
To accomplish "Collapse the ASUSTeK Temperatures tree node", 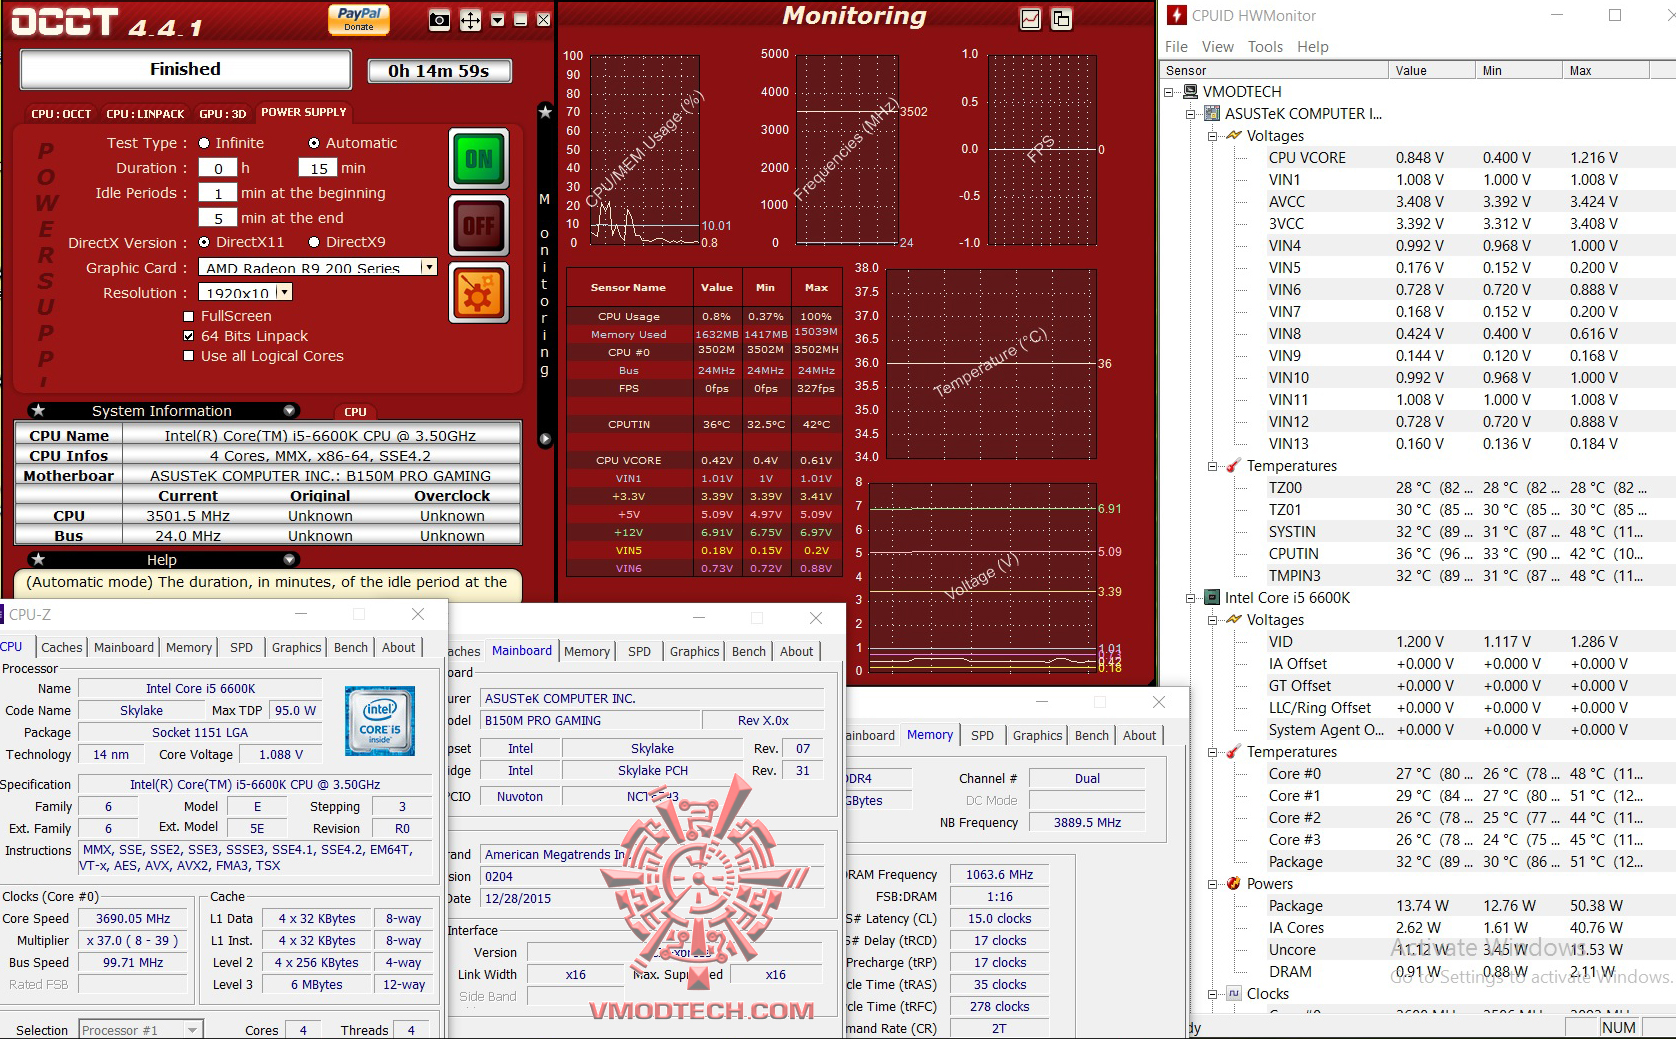I will coord(1213,466).
